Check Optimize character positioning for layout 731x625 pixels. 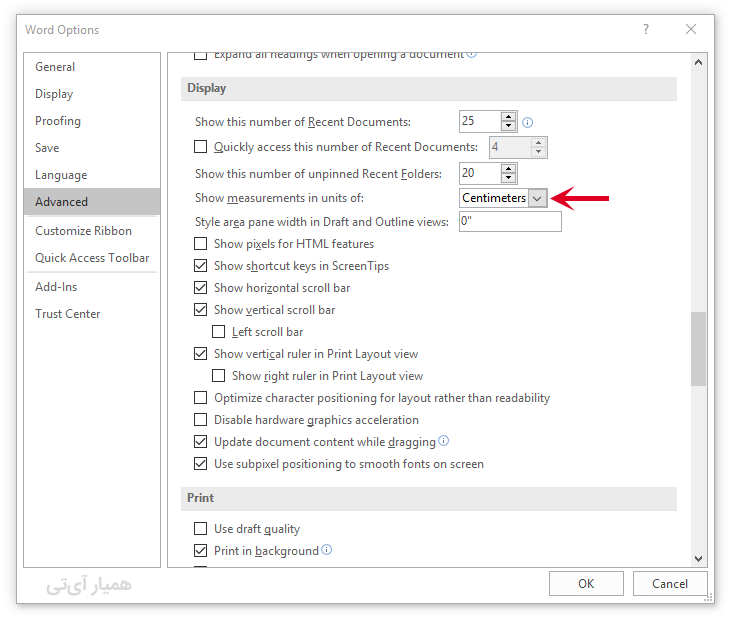200,398
